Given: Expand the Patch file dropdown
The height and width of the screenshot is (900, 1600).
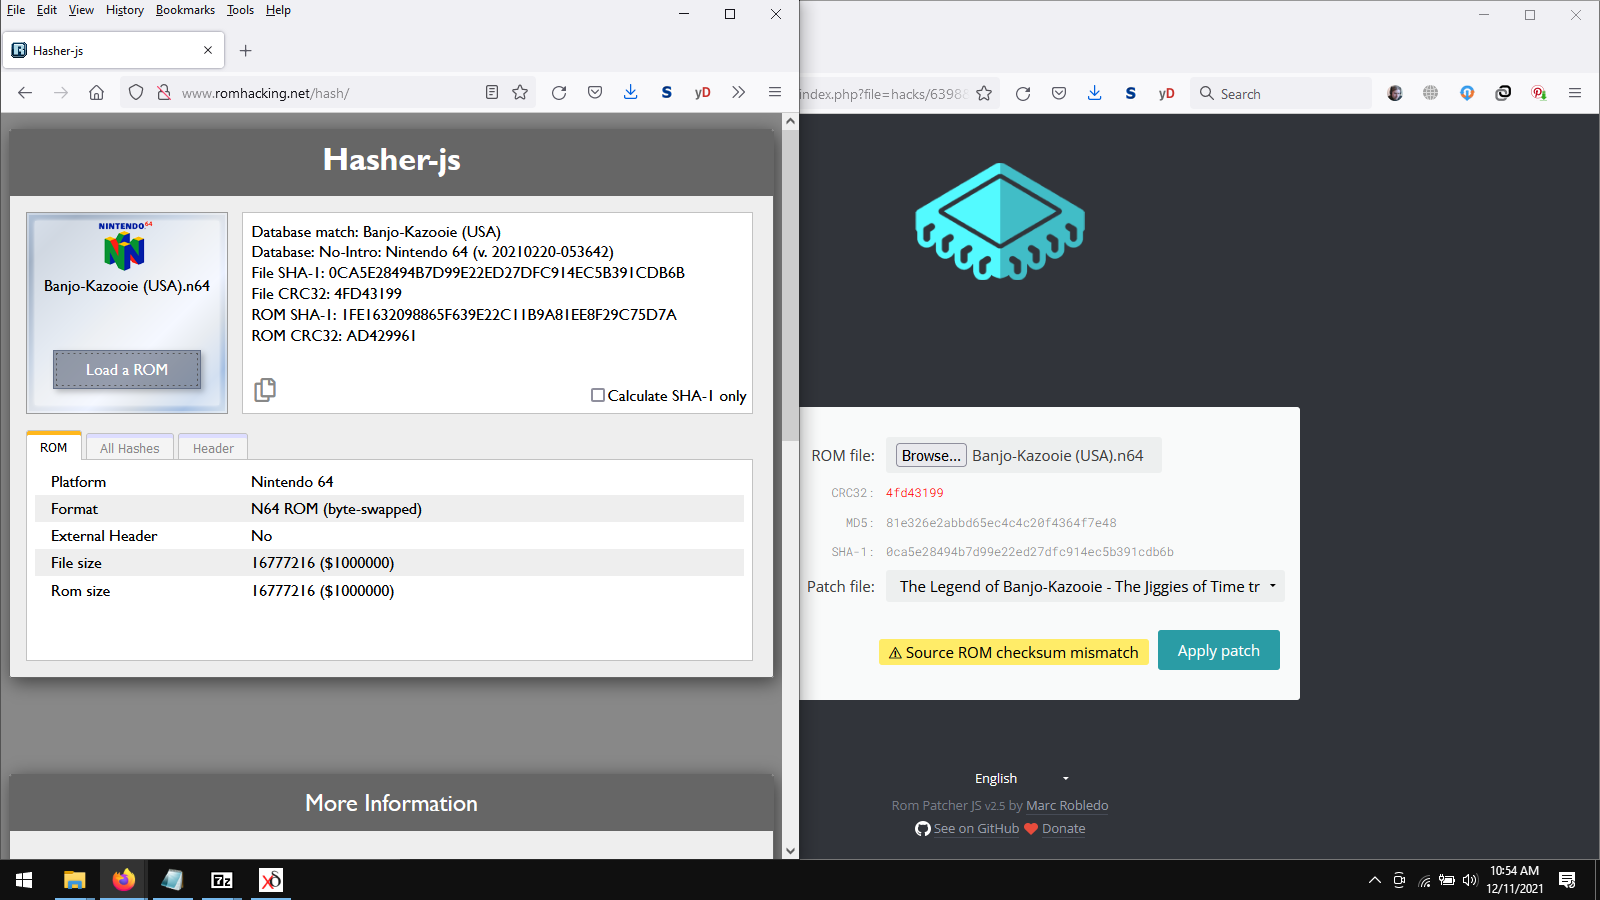Looking at the screenshot, I should click(x=1085, y=586).
